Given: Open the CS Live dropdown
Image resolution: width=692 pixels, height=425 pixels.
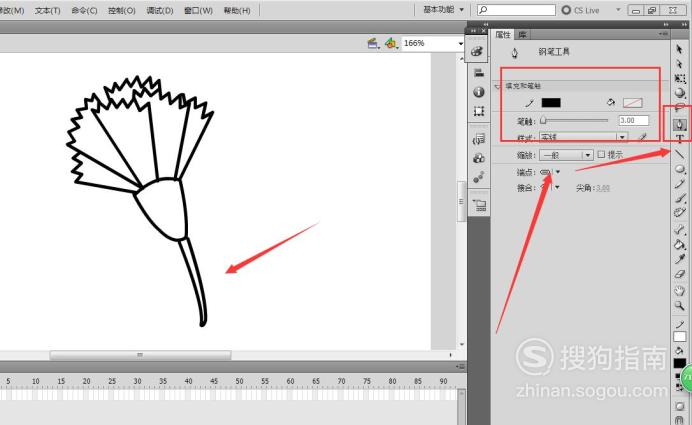Looking at the screenshot, I should (618, 10).
